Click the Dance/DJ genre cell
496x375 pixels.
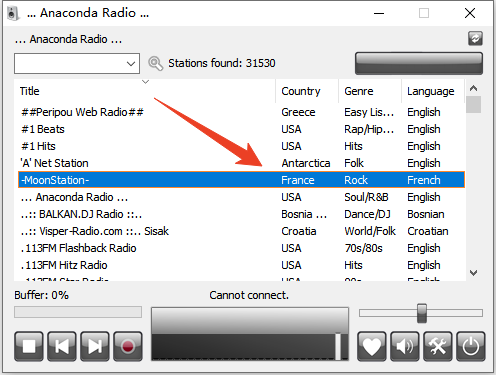(367, 214)
